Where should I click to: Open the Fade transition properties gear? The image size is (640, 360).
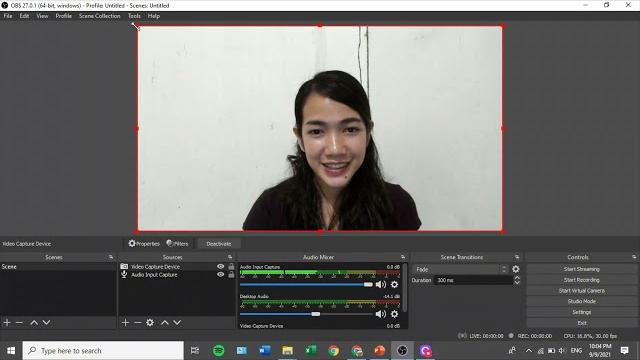516,269
